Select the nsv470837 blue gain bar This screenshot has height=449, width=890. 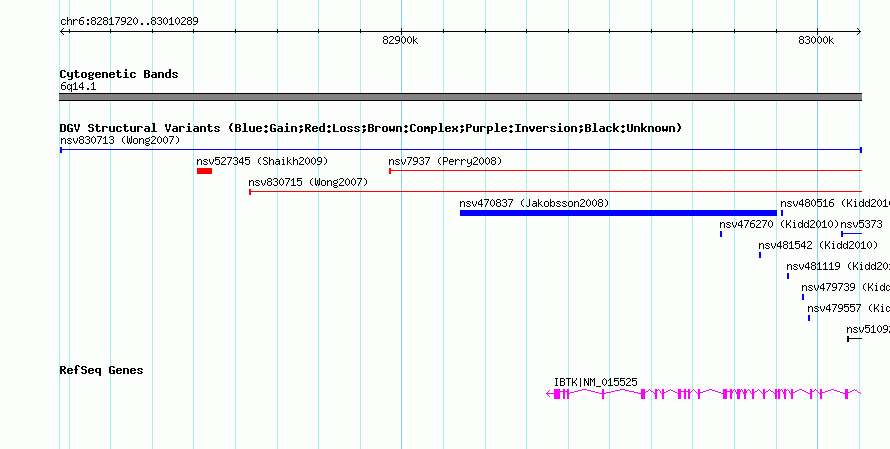[618, 213]
